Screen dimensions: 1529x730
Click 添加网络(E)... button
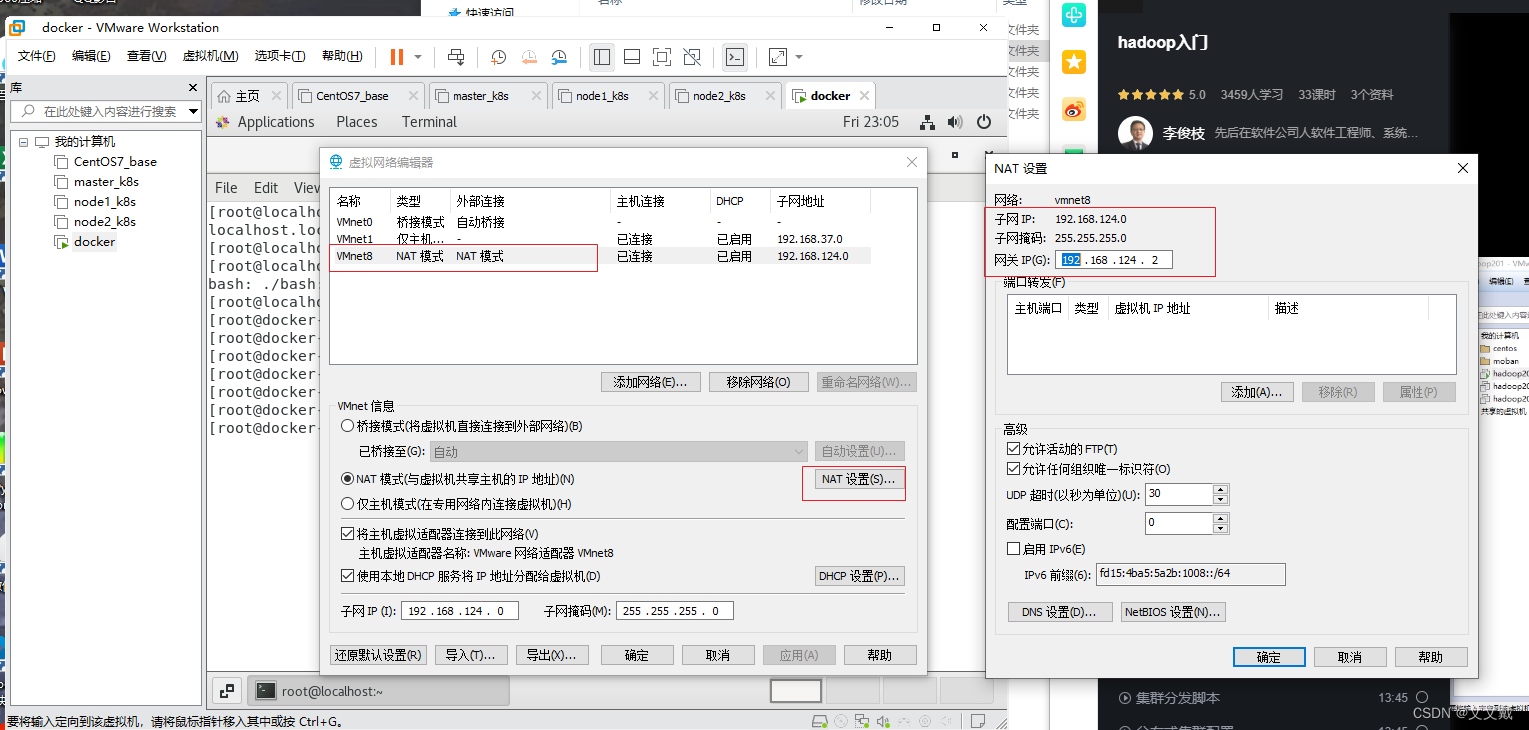tap(650, 382)
